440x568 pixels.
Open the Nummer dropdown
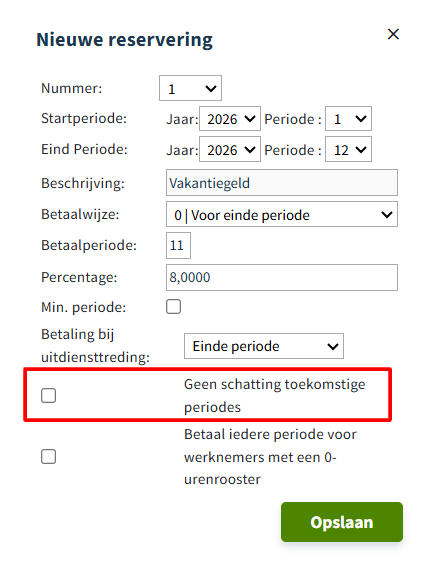pos(190,88)
